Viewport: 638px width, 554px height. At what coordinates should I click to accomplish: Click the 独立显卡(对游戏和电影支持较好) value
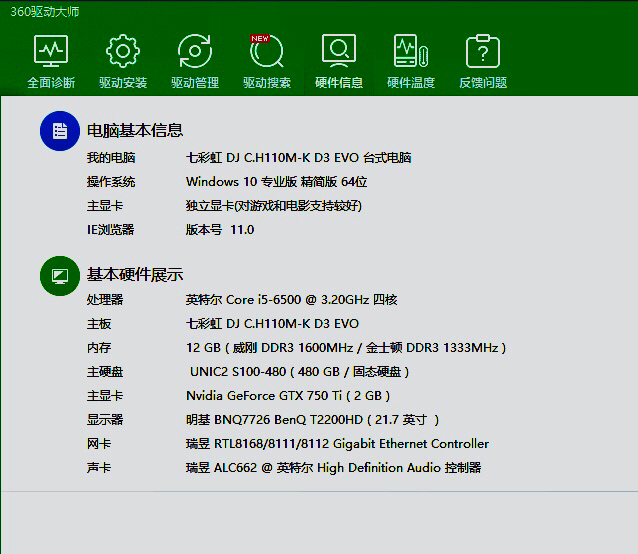274,206
